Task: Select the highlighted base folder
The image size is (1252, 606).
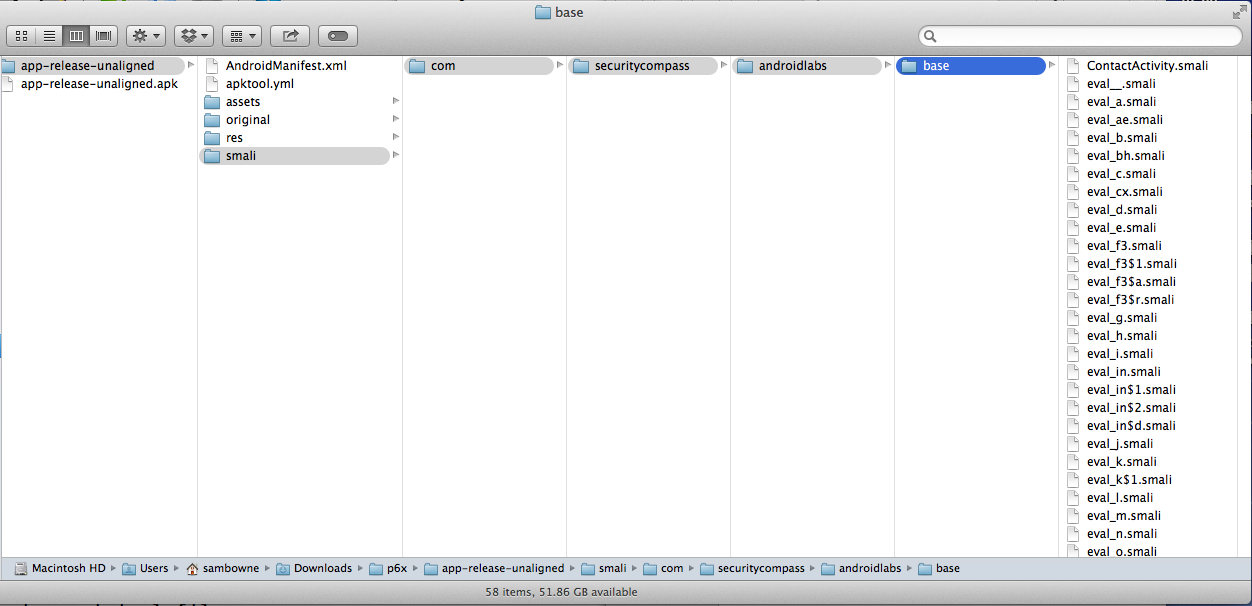Action: (x=972, y=66)
